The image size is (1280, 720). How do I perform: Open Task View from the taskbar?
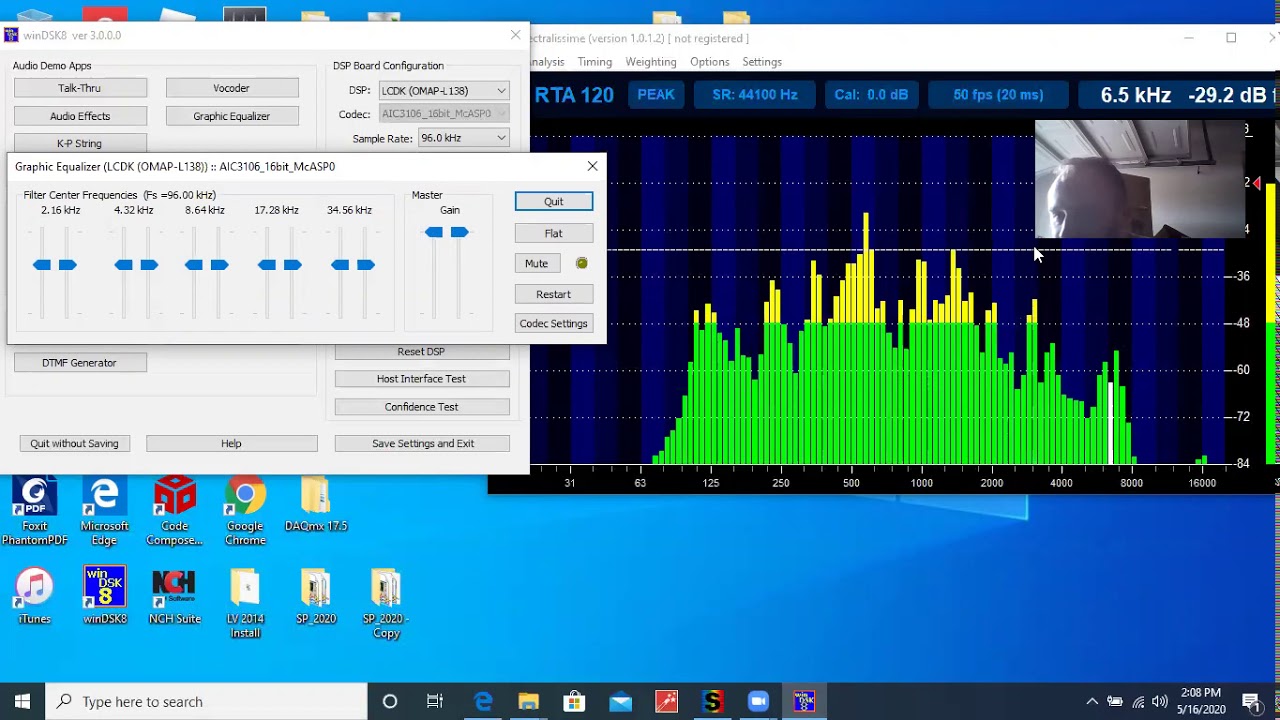click(x=435, y=701)
